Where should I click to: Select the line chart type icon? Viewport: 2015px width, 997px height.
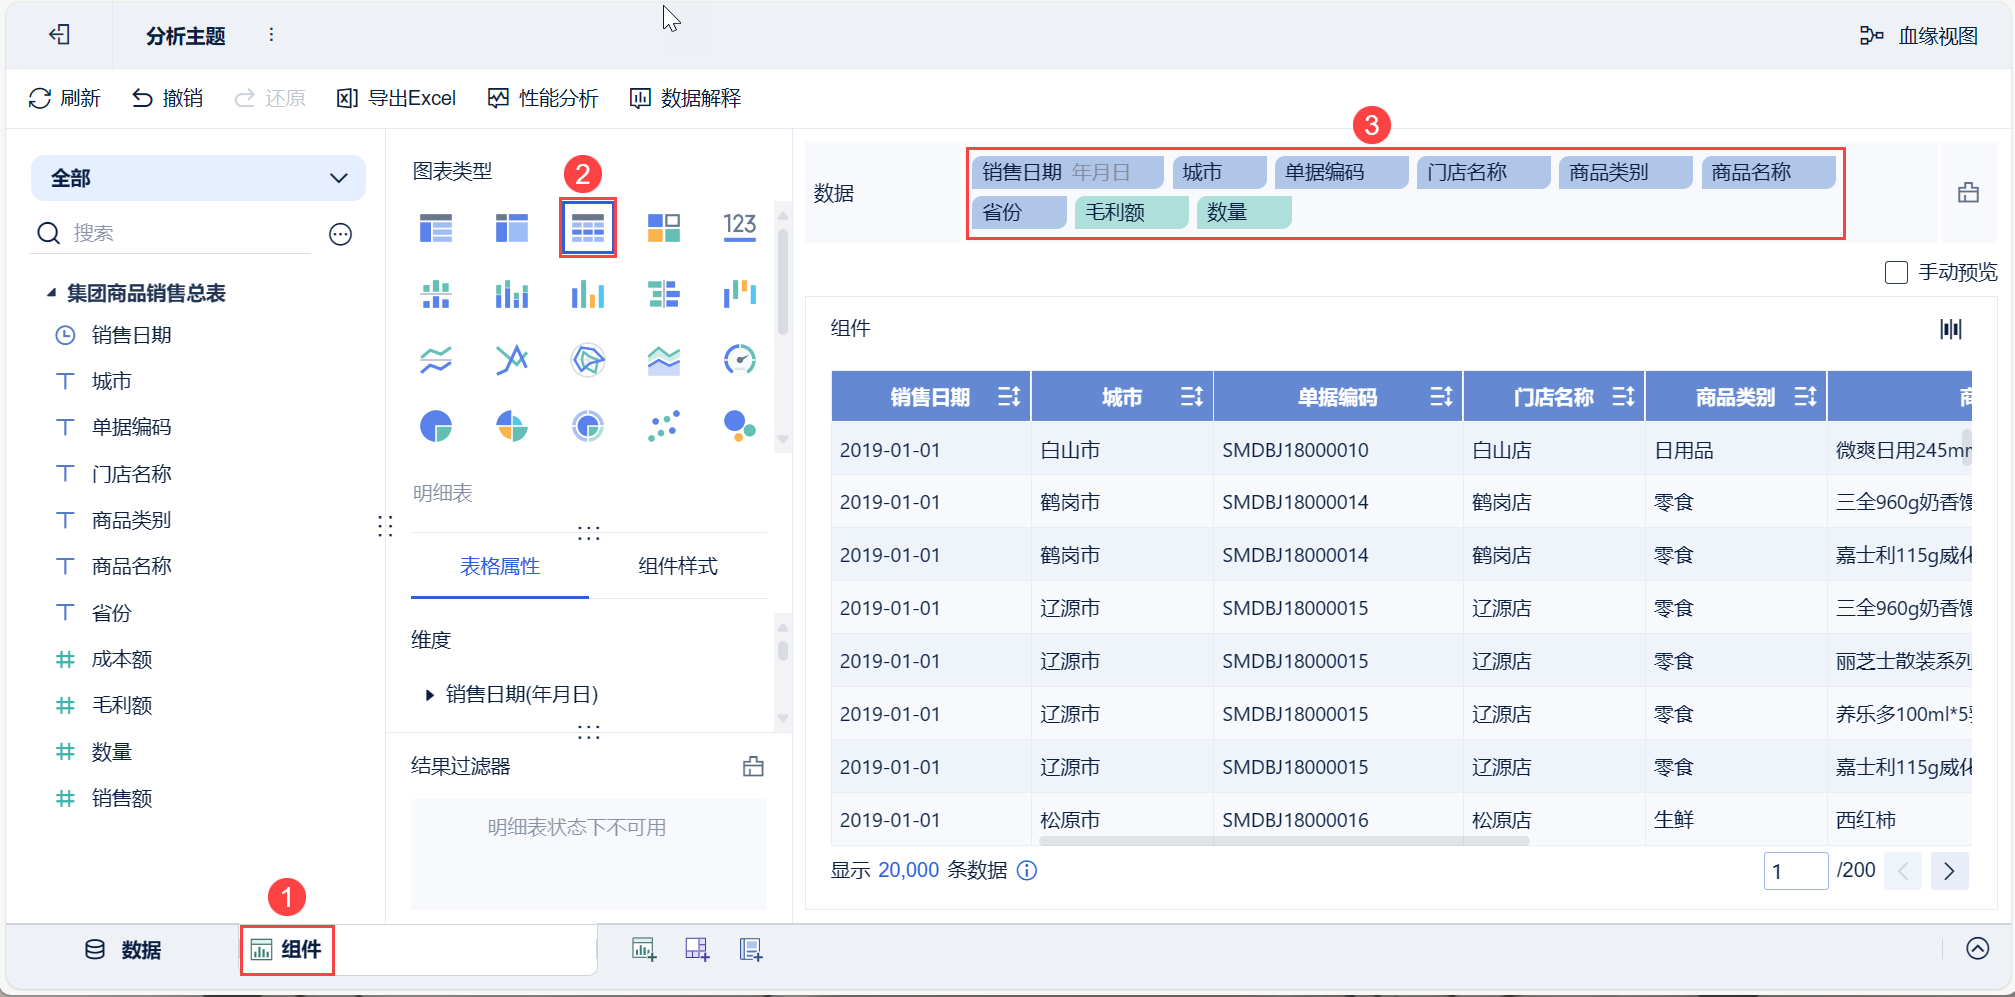pos(436,360)
